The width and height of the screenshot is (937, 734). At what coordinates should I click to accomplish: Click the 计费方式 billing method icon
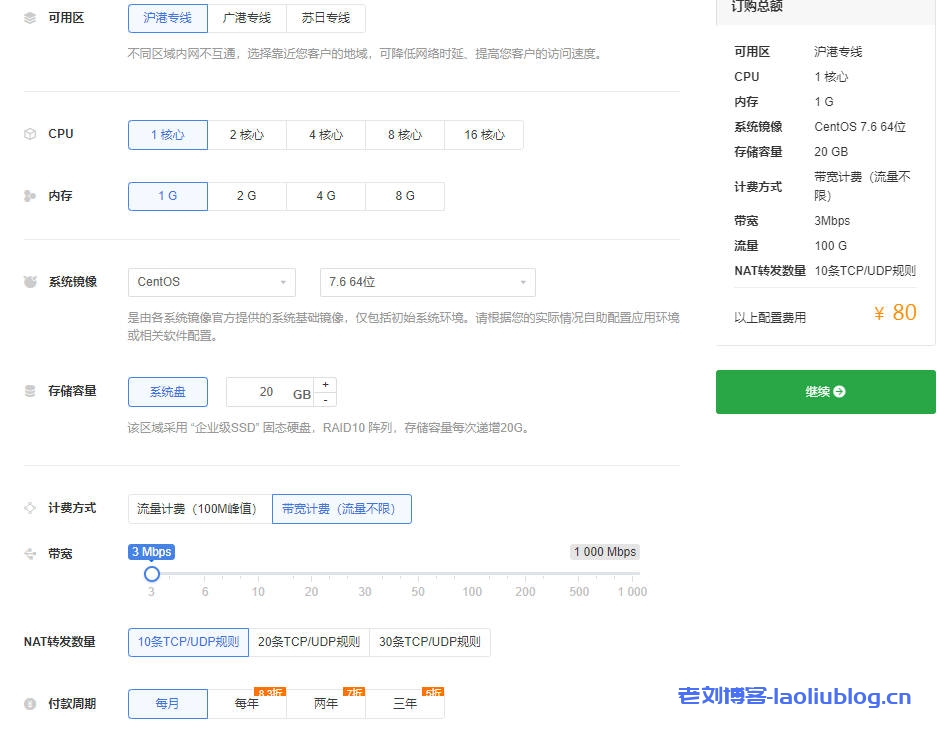29,507
